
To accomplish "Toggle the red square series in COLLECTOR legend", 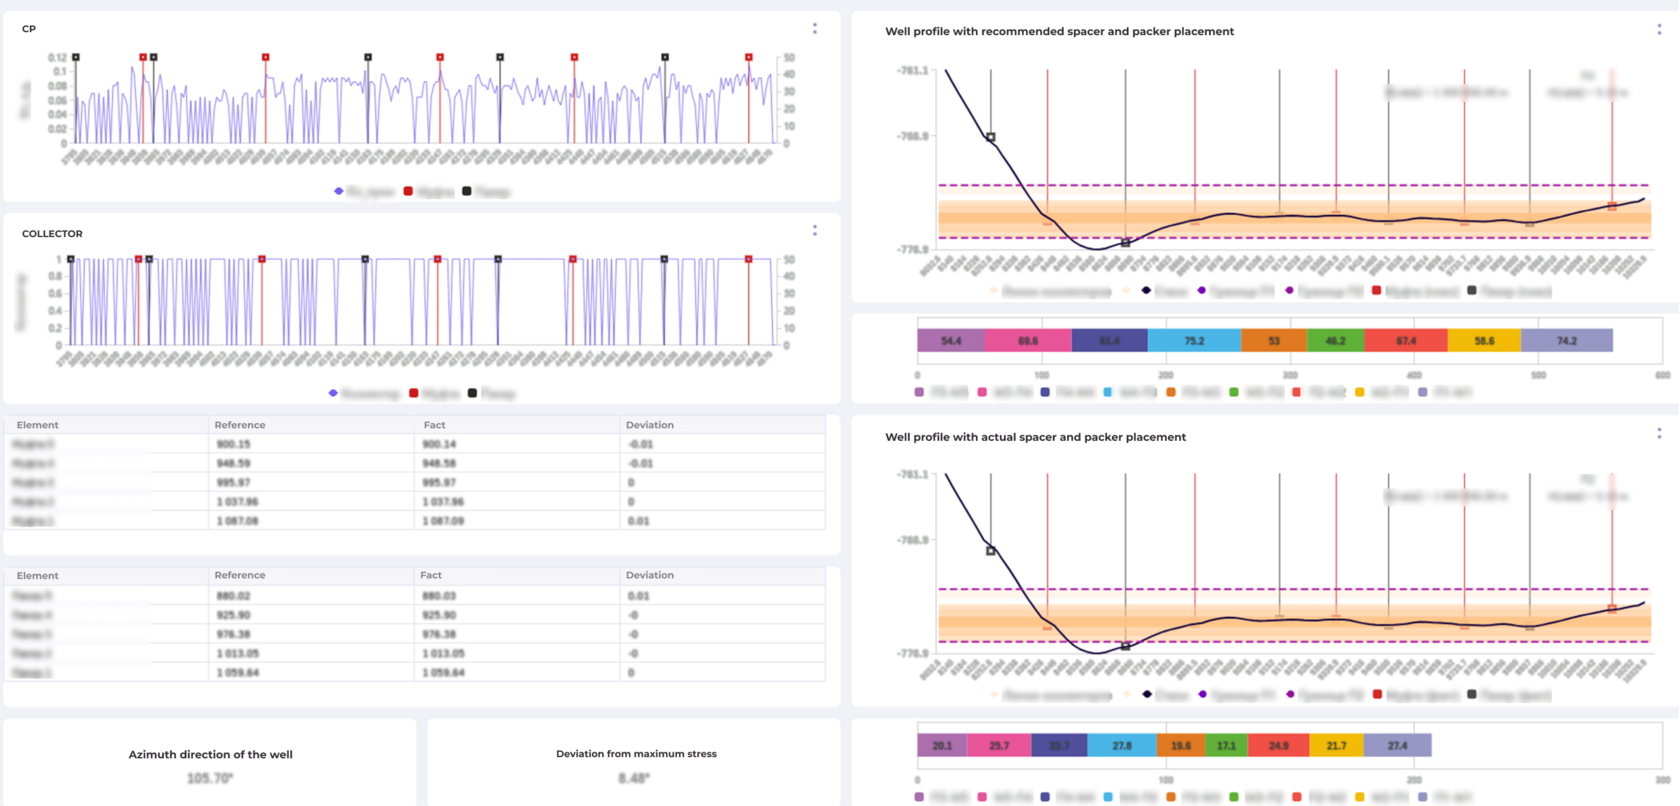I will point(435,393).
